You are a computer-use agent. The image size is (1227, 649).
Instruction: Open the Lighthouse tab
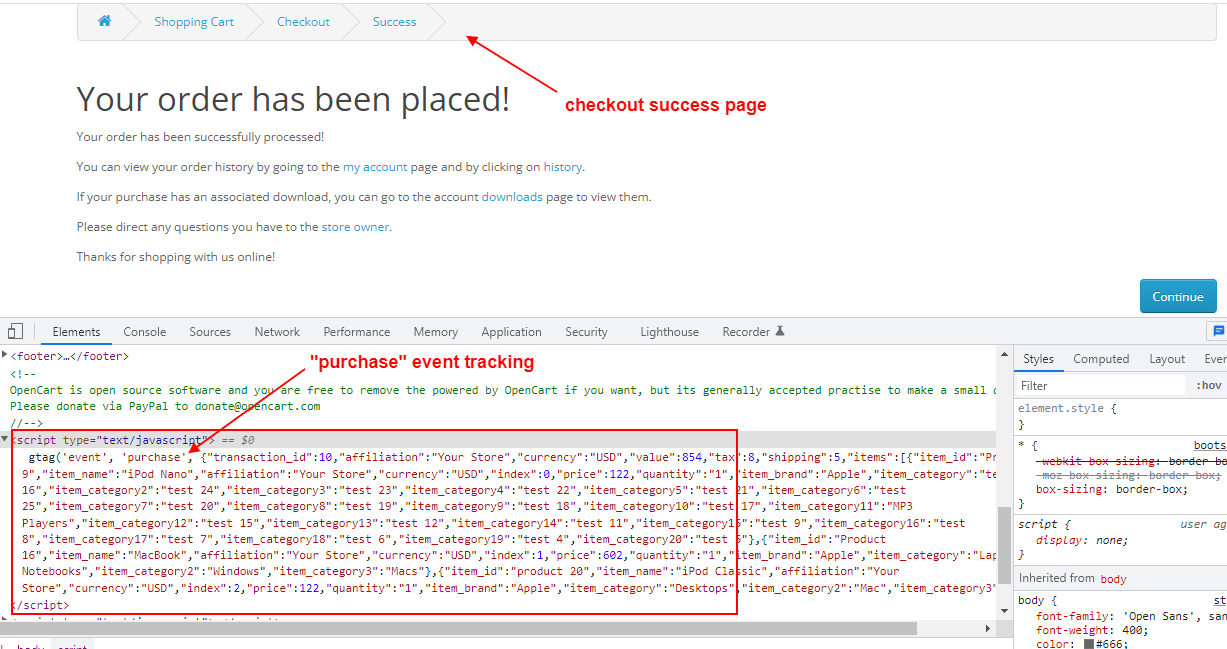tap(670, 332)
